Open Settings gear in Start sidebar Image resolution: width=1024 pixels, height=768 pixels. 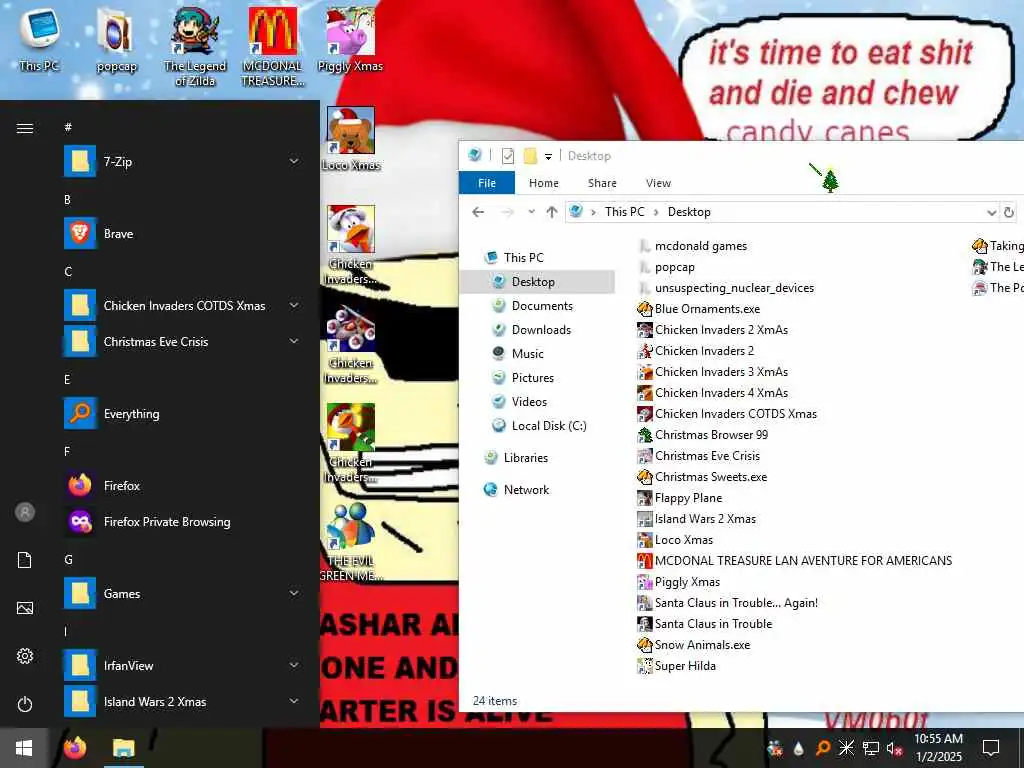25,656
